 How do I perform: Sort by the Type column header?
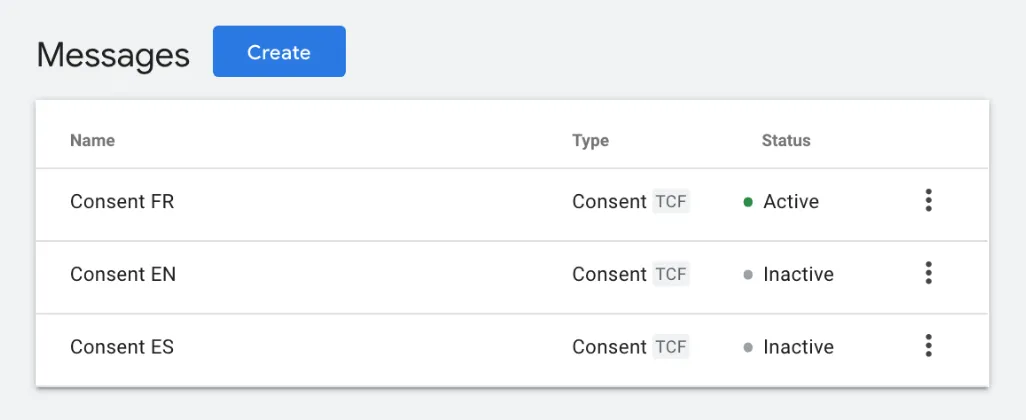(x=590, y=141)
